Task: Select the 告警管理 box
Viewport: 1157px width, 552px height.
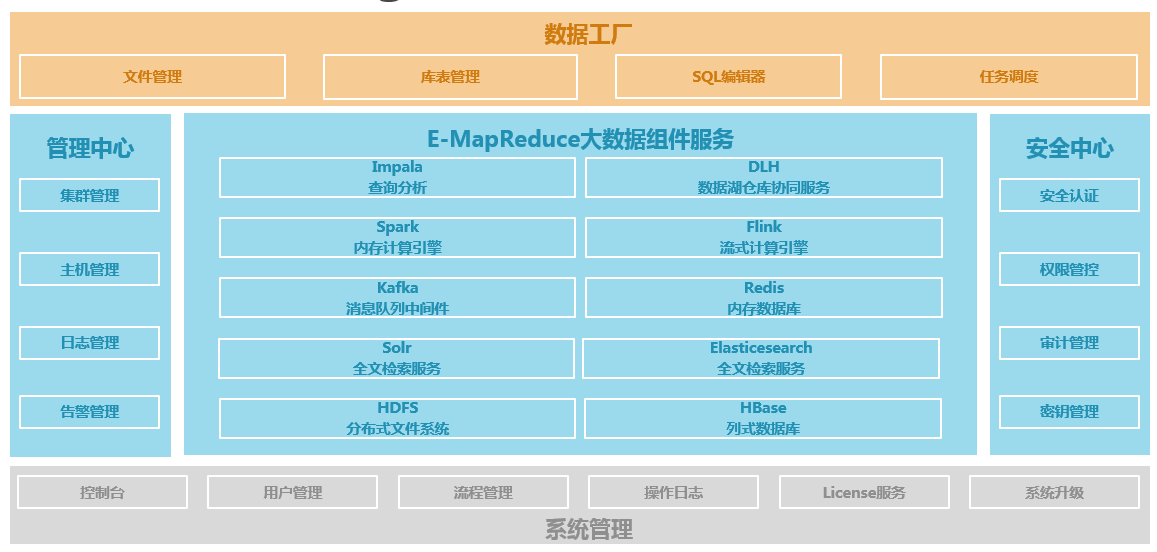Action: coord(89,412)
